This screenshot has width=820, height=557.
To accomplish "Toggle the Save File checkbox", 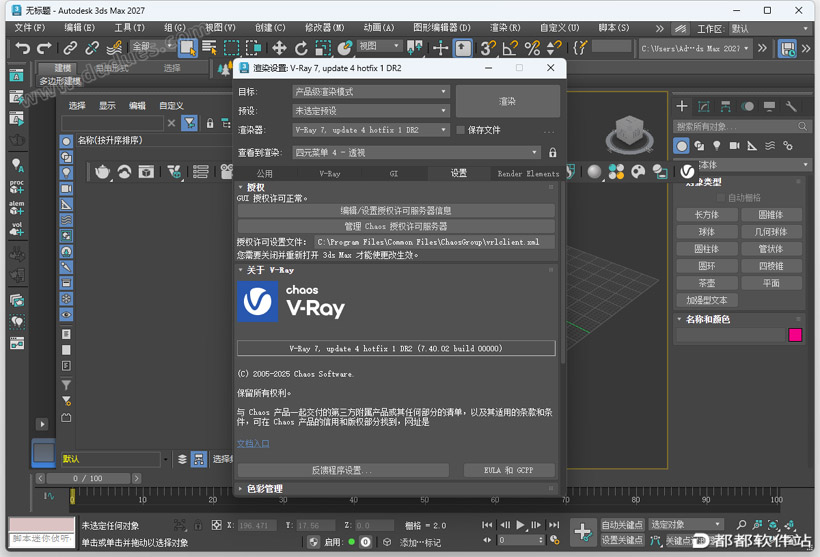I will (460, 130).
